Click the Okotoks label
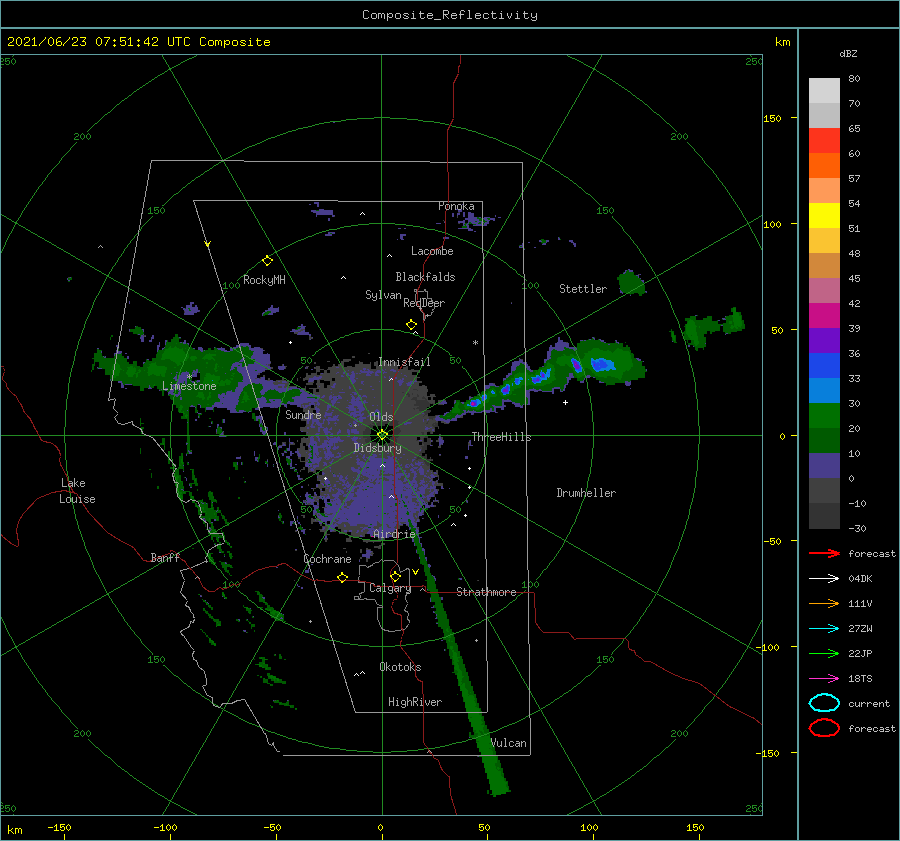Image resolution: width=900 pixels, height=841 pixels. pyautogui.click(x=400, y=667)
